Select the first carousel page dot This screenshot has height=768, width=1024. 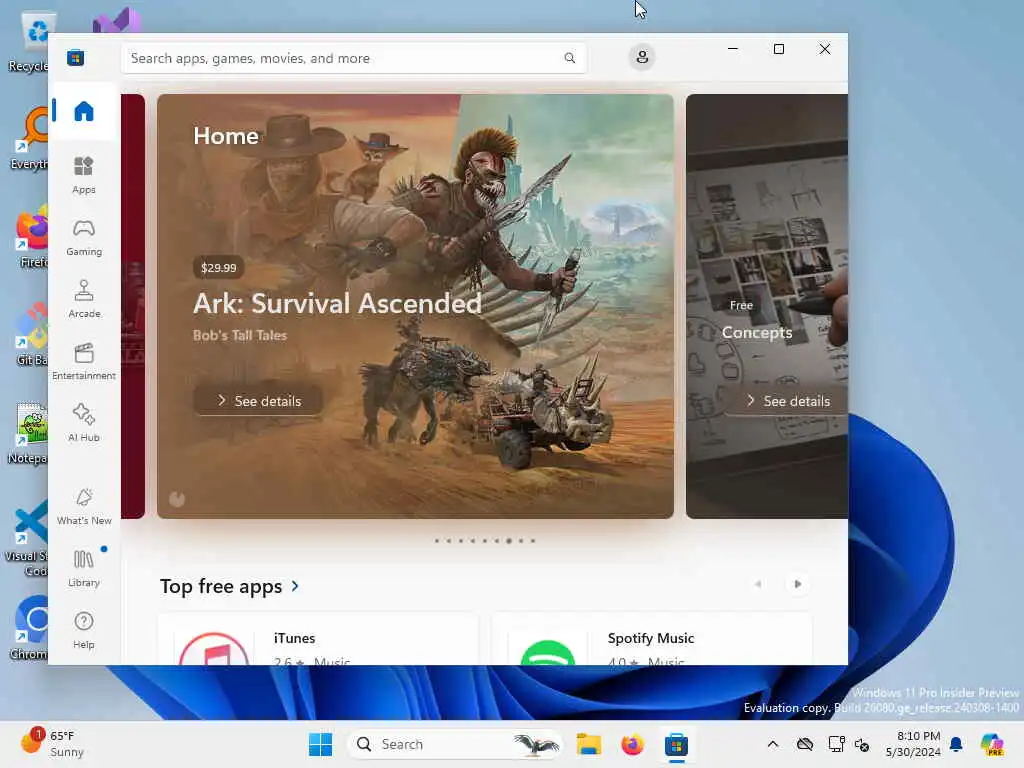[x=437, y=541]
